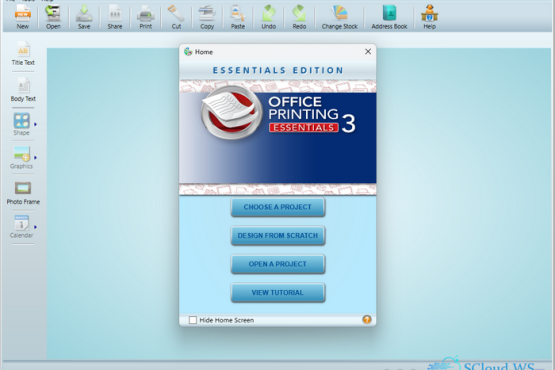Screen dimensions: 555x370
Task: Open a file with the Open icon
Action: [x=53, y=16]
